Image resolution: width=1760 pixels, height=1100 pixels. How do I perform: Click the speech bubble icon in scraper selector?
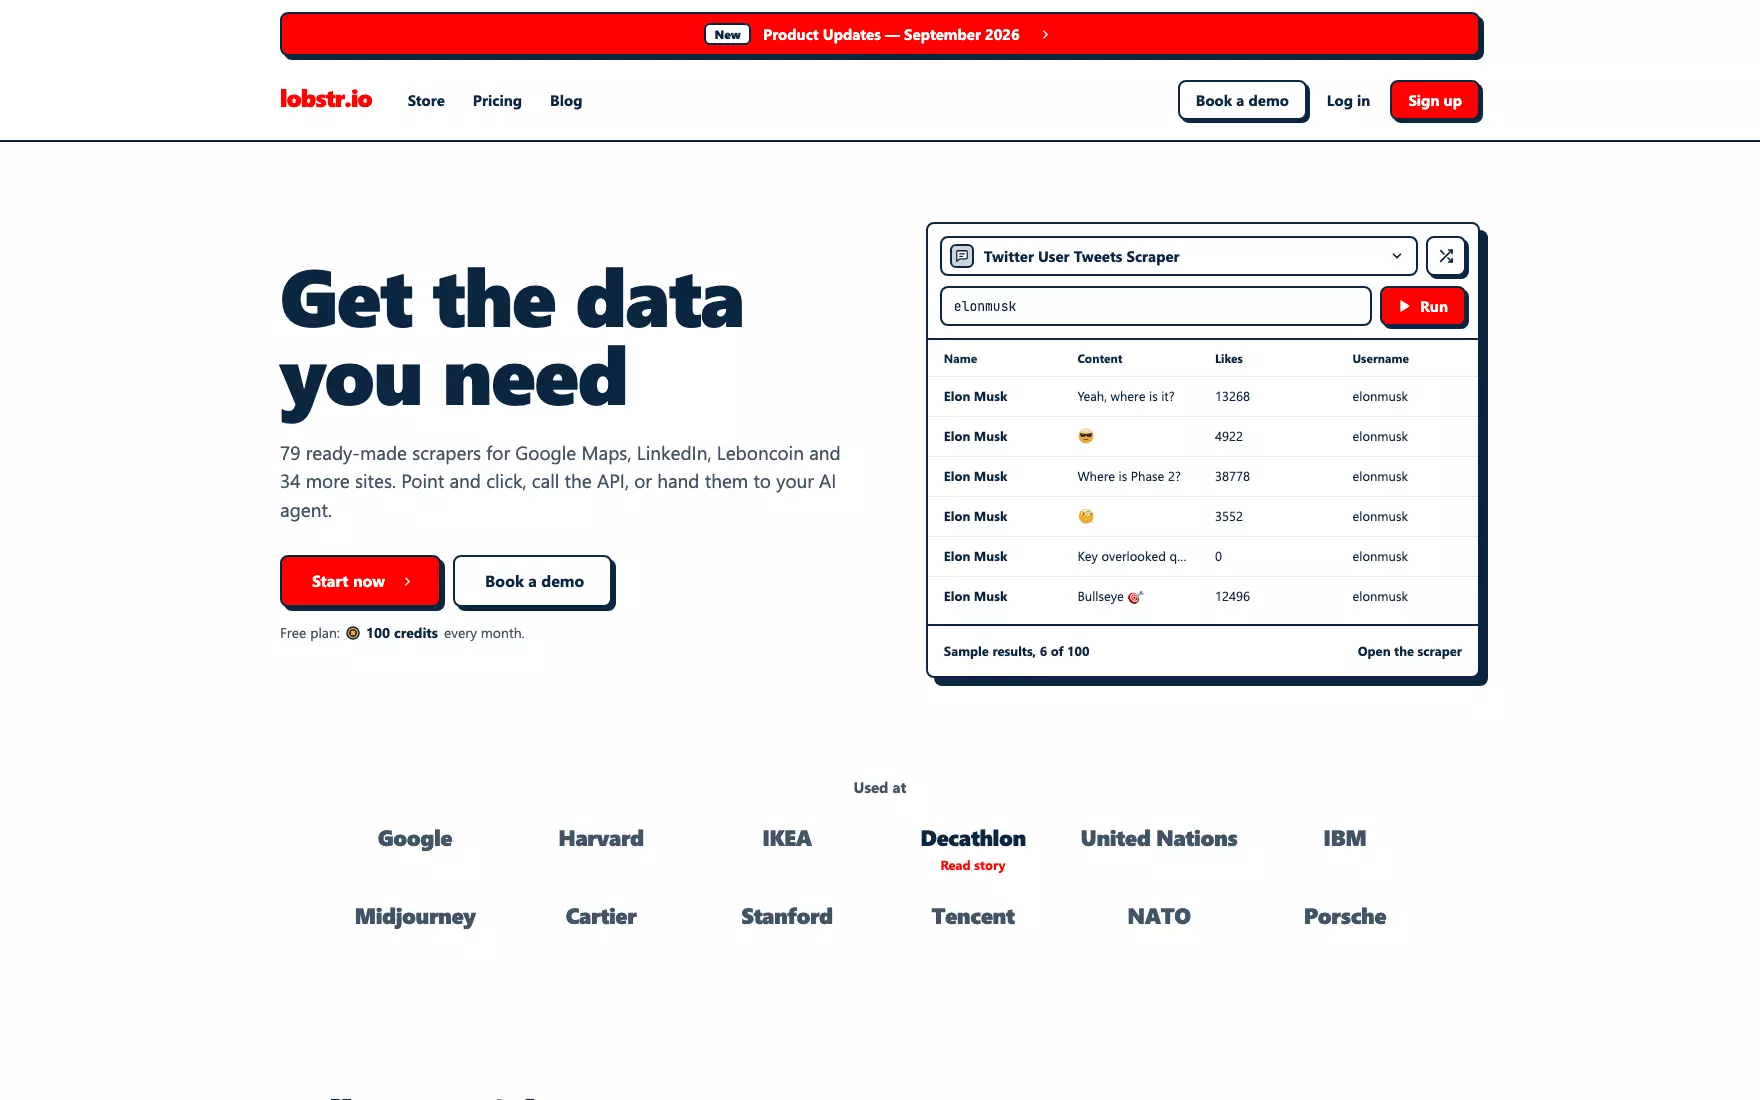(x=962, y=256)
